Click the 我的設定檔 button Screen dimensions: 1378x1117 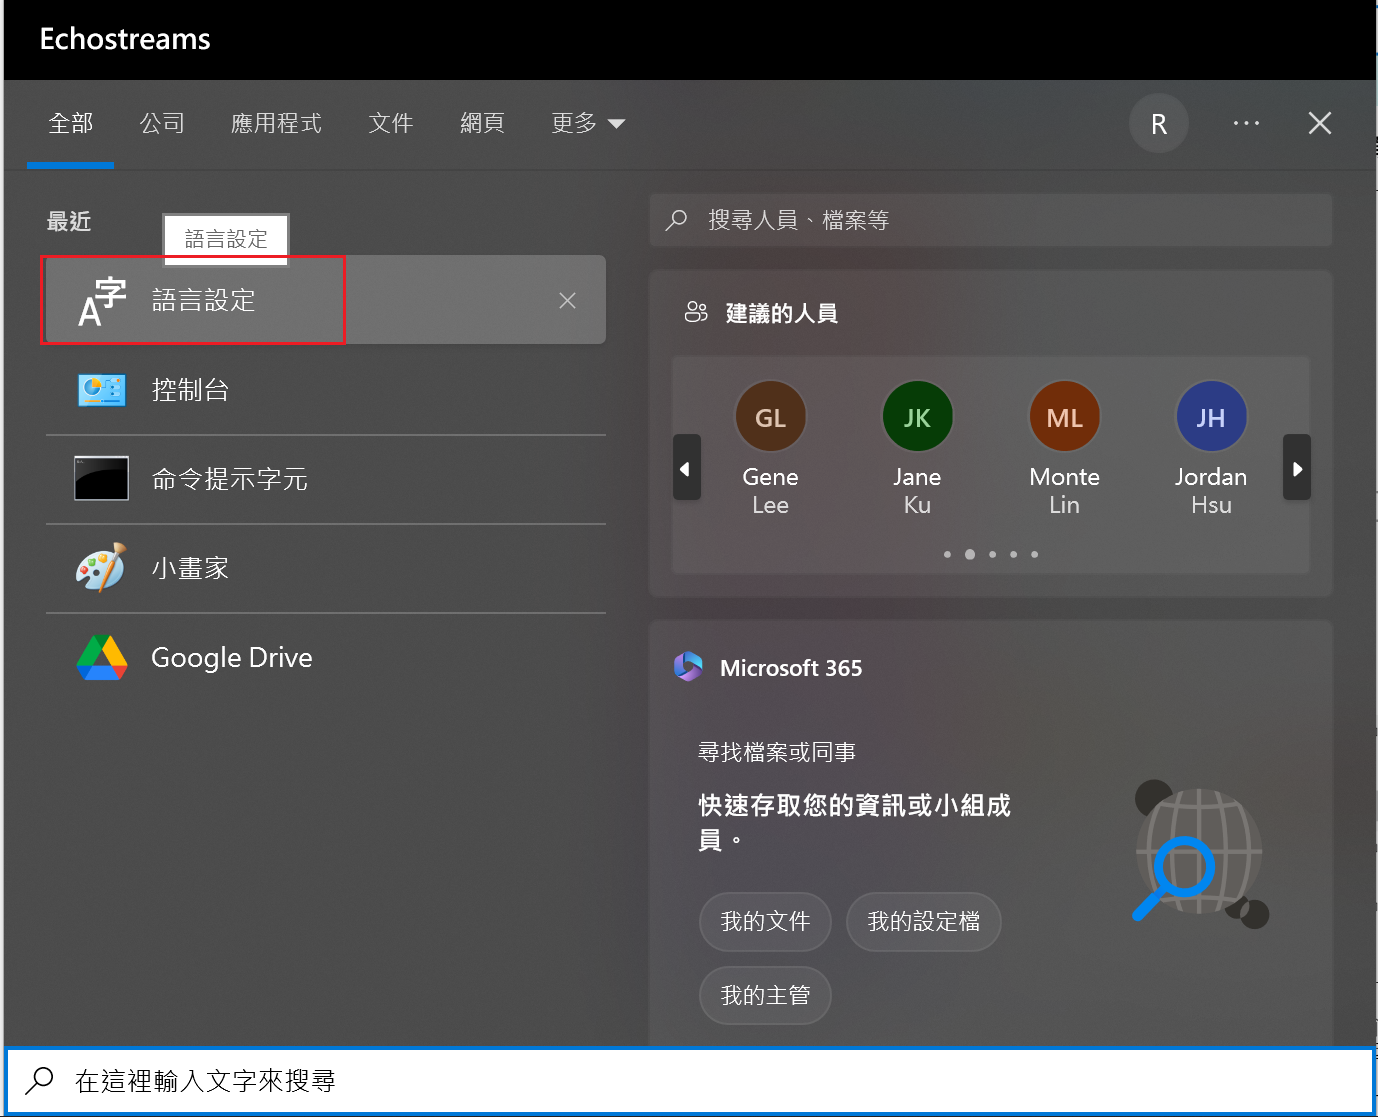923,921
